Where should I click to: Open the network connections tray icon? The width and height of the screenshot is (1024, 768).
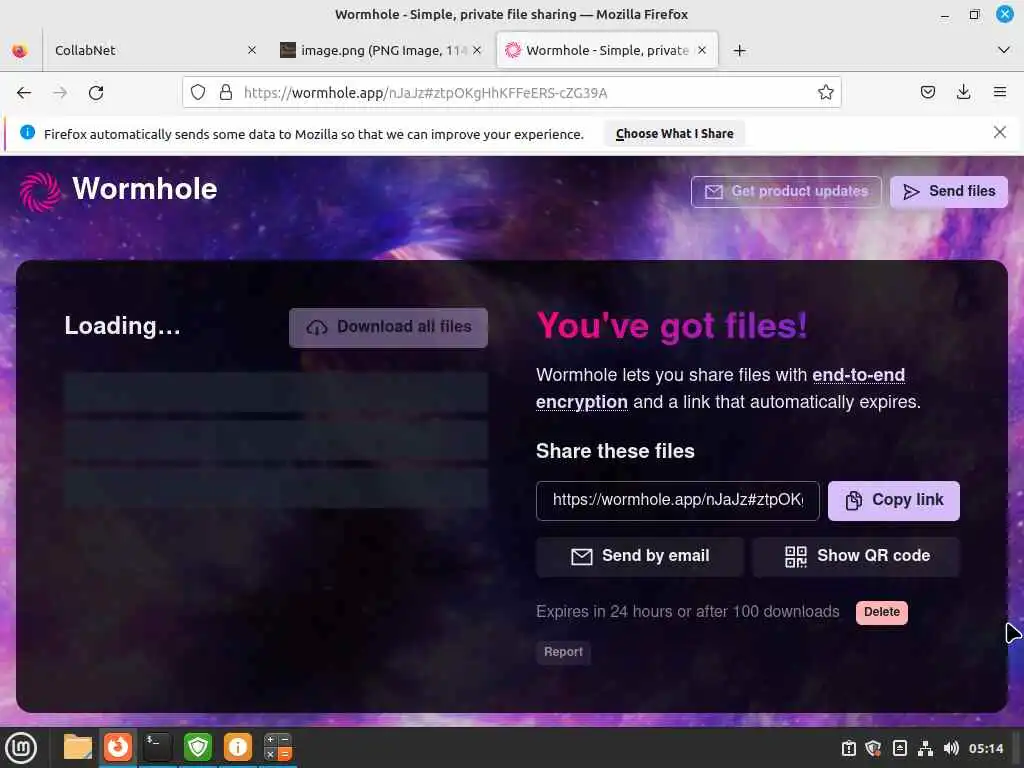point(925,748)
